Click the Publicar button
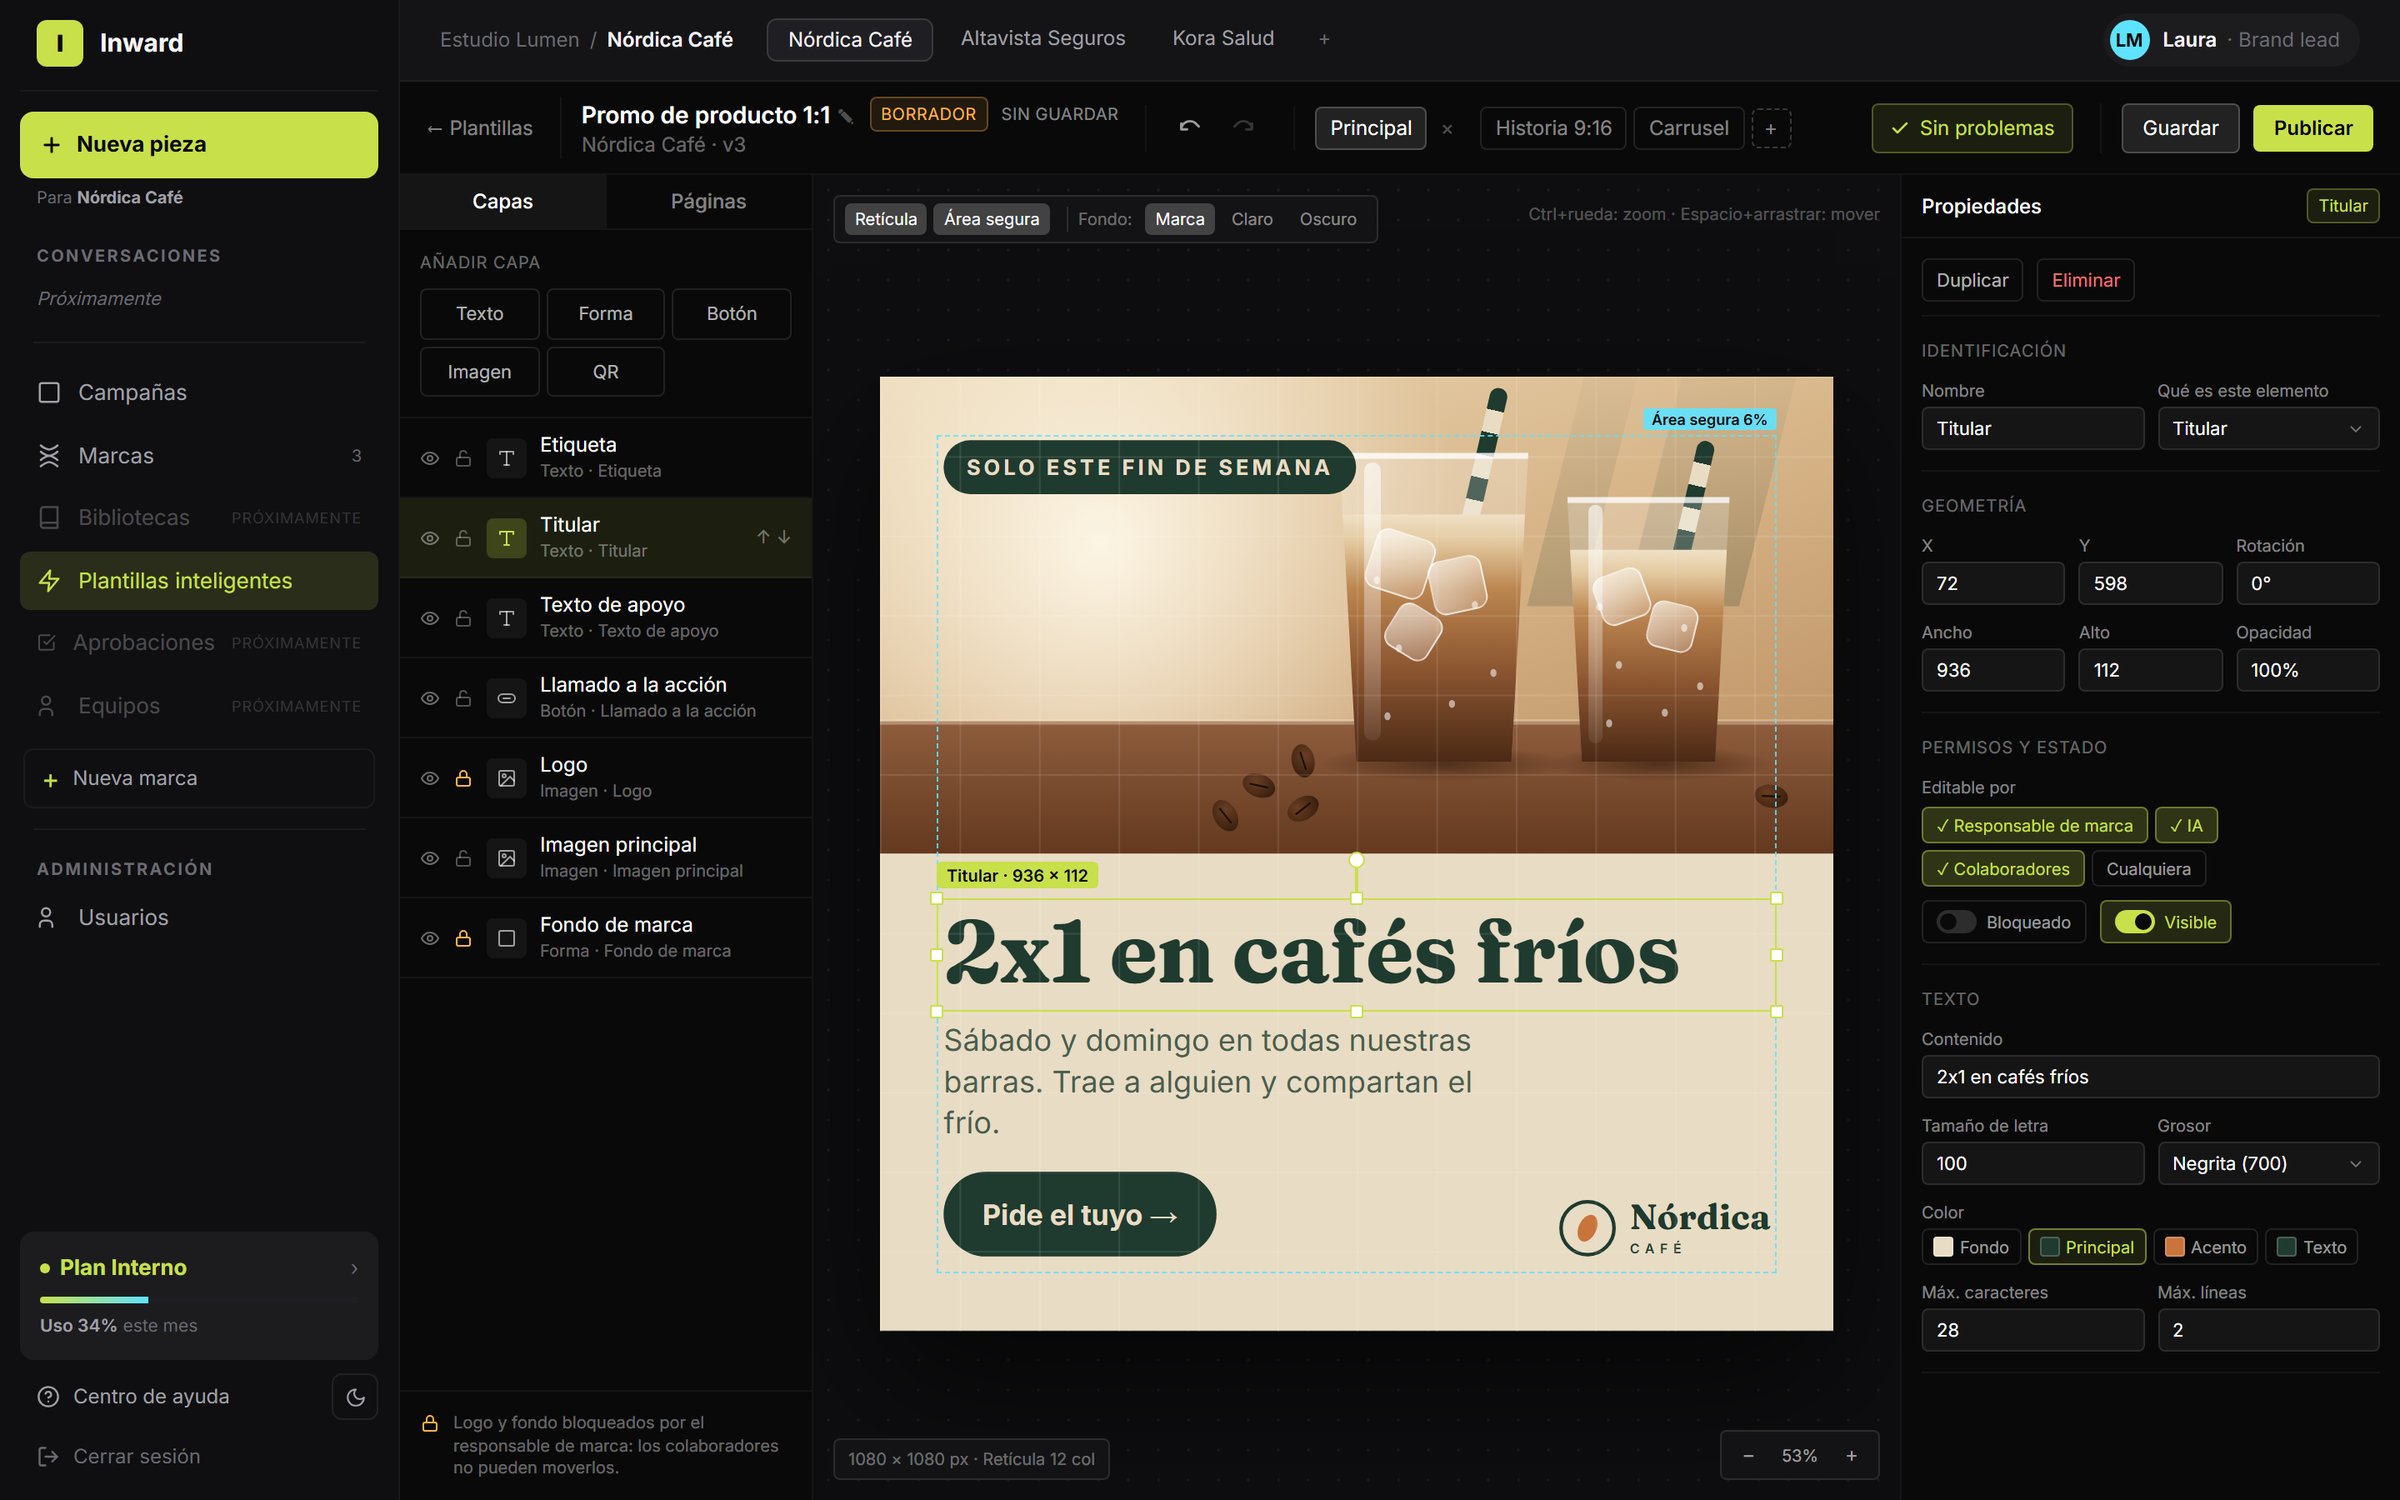The width and height of the screenshot is (2400, 1500). (2312, 128)
